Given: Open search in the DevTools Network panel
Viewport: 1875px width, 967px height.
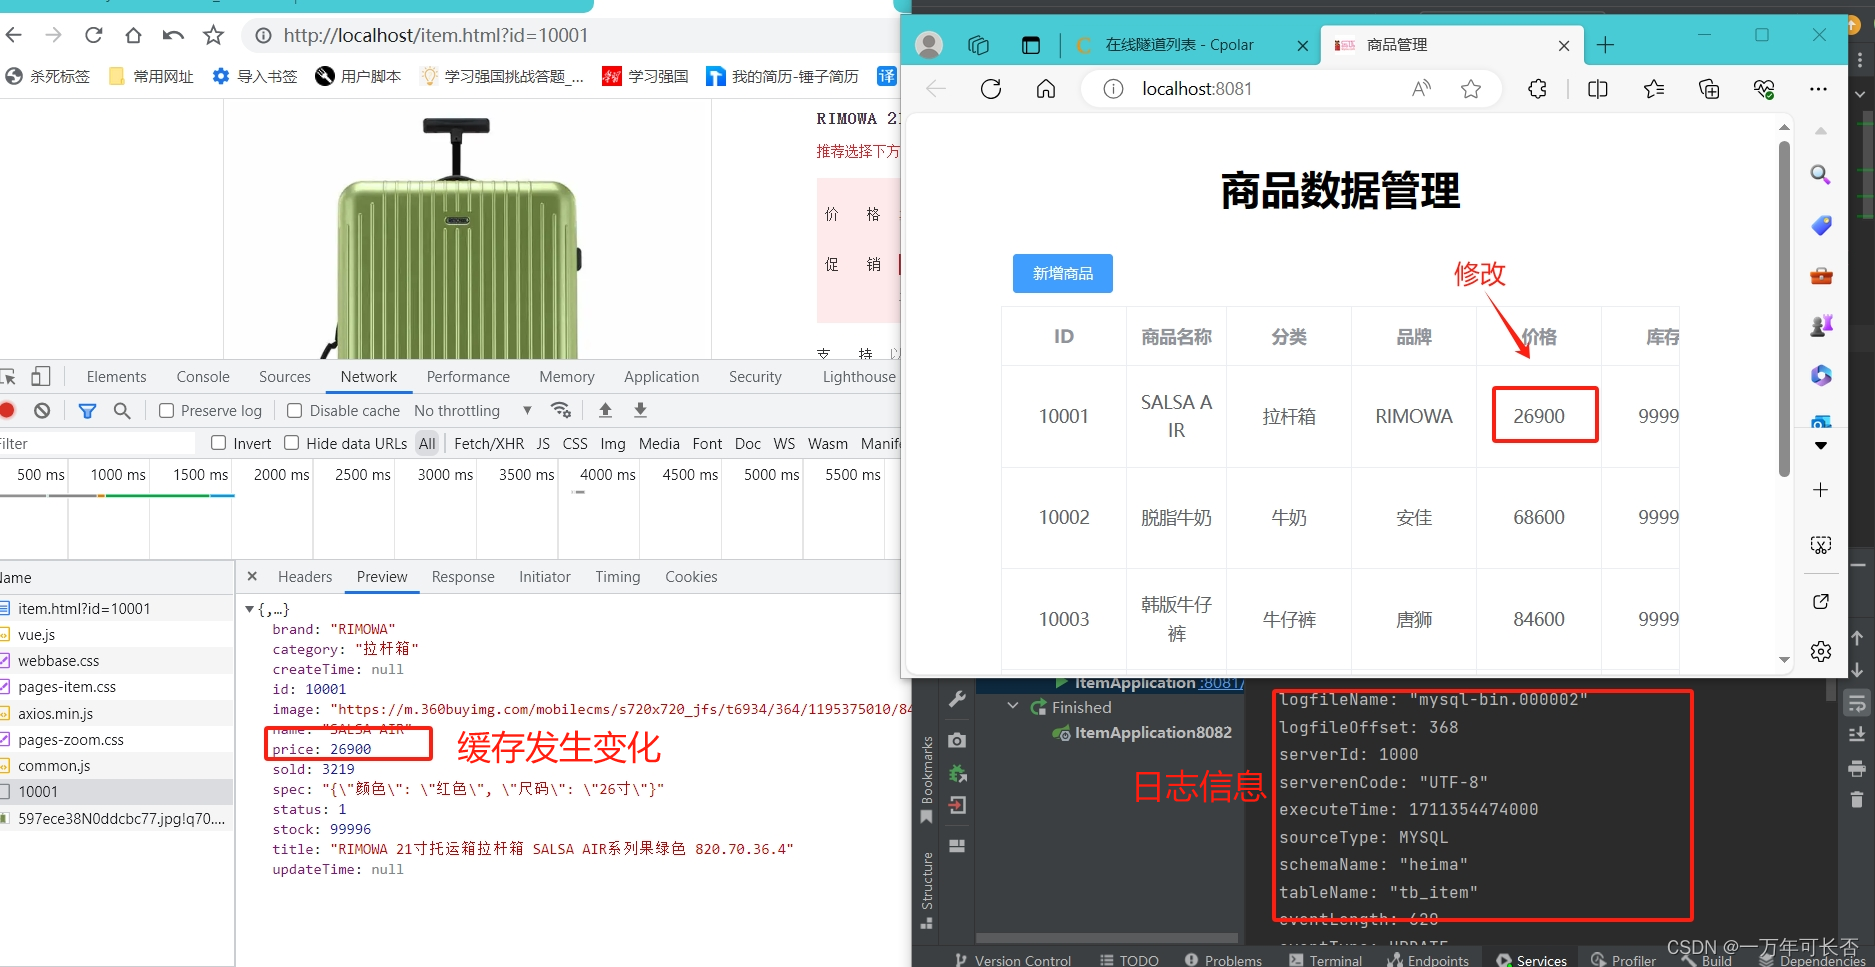Looking at the screenshot, I should [x=122, y=410].
